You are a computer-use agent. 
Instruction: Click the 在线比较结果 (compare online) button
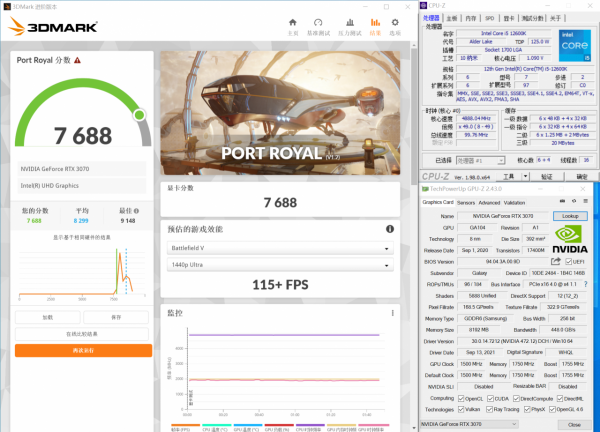click(82, 334)
